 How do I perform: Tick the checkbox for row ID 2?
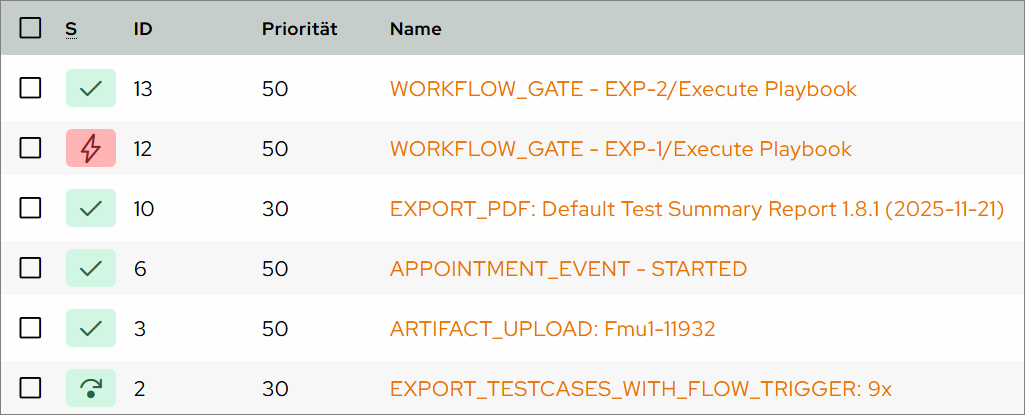31,388
